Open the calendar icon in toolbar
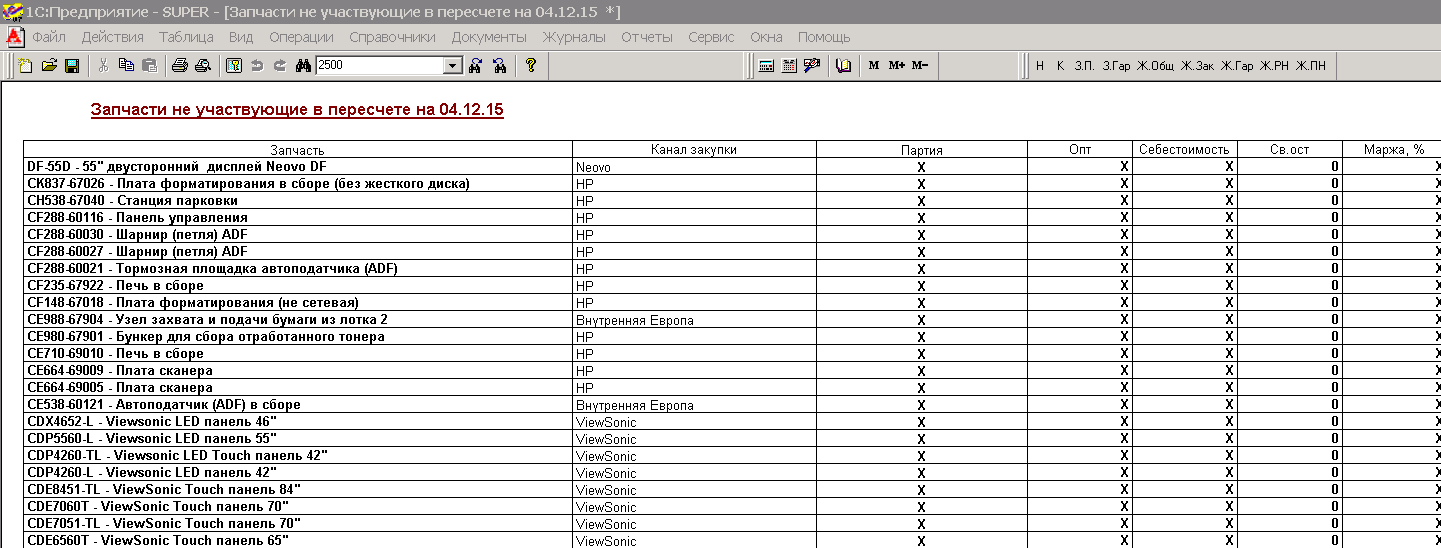This screenshot has height=548, width=1441. pos(789,66)
